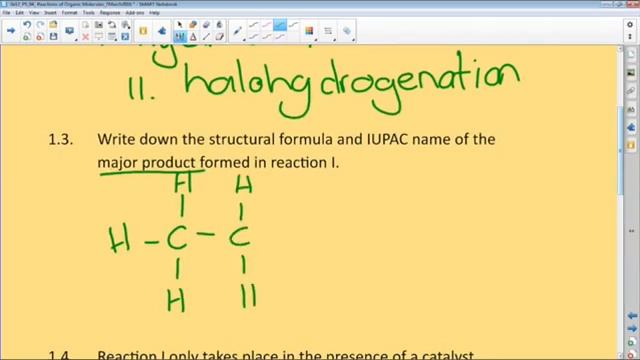The height and width of the screenshot is (360, 640).
Task: Redo the last undone action
Action: tap(40, 24)
